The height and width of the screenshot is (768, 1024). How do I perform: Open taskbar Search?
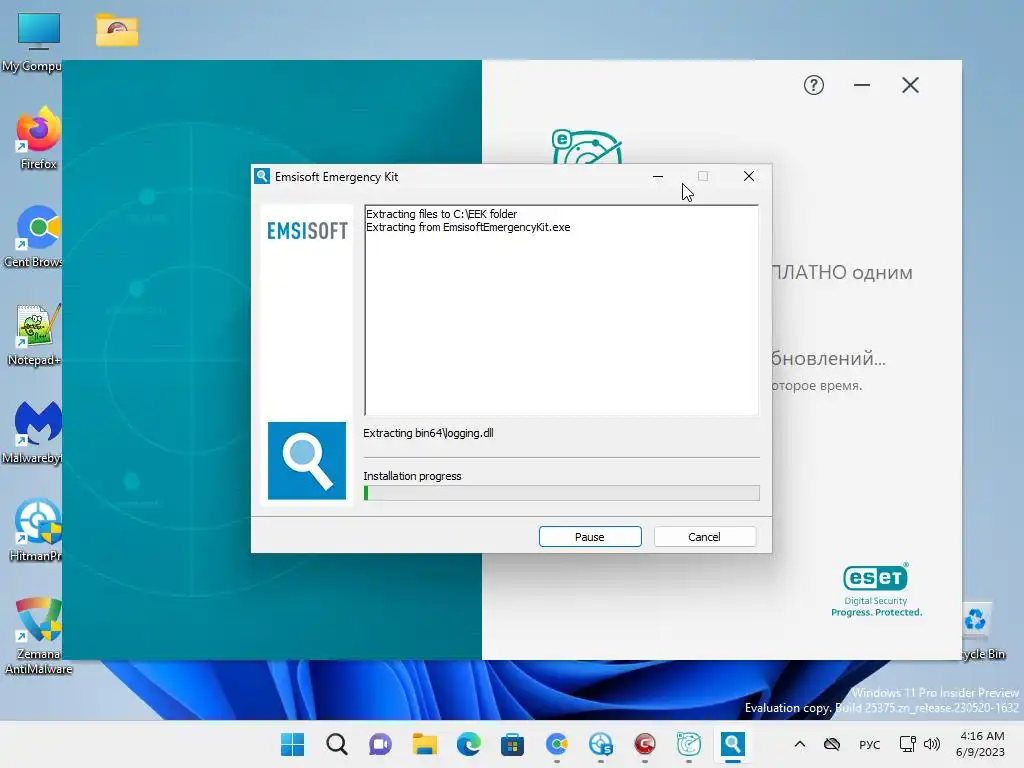[336, 744]
